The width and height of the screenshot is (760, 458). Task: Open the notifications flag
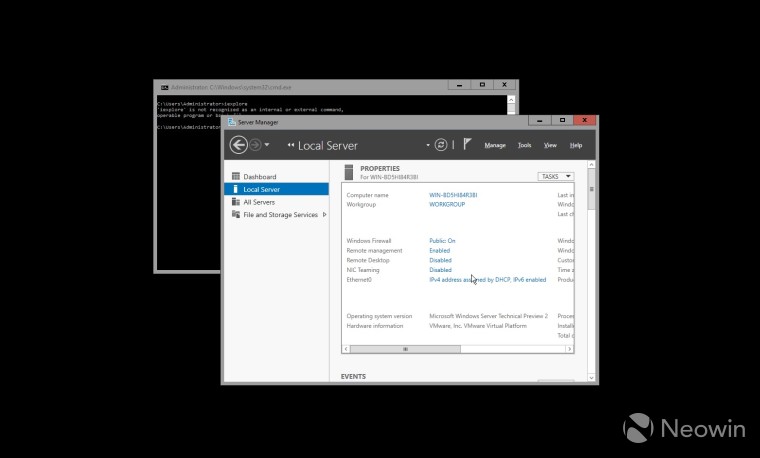(x=467, y=144)
